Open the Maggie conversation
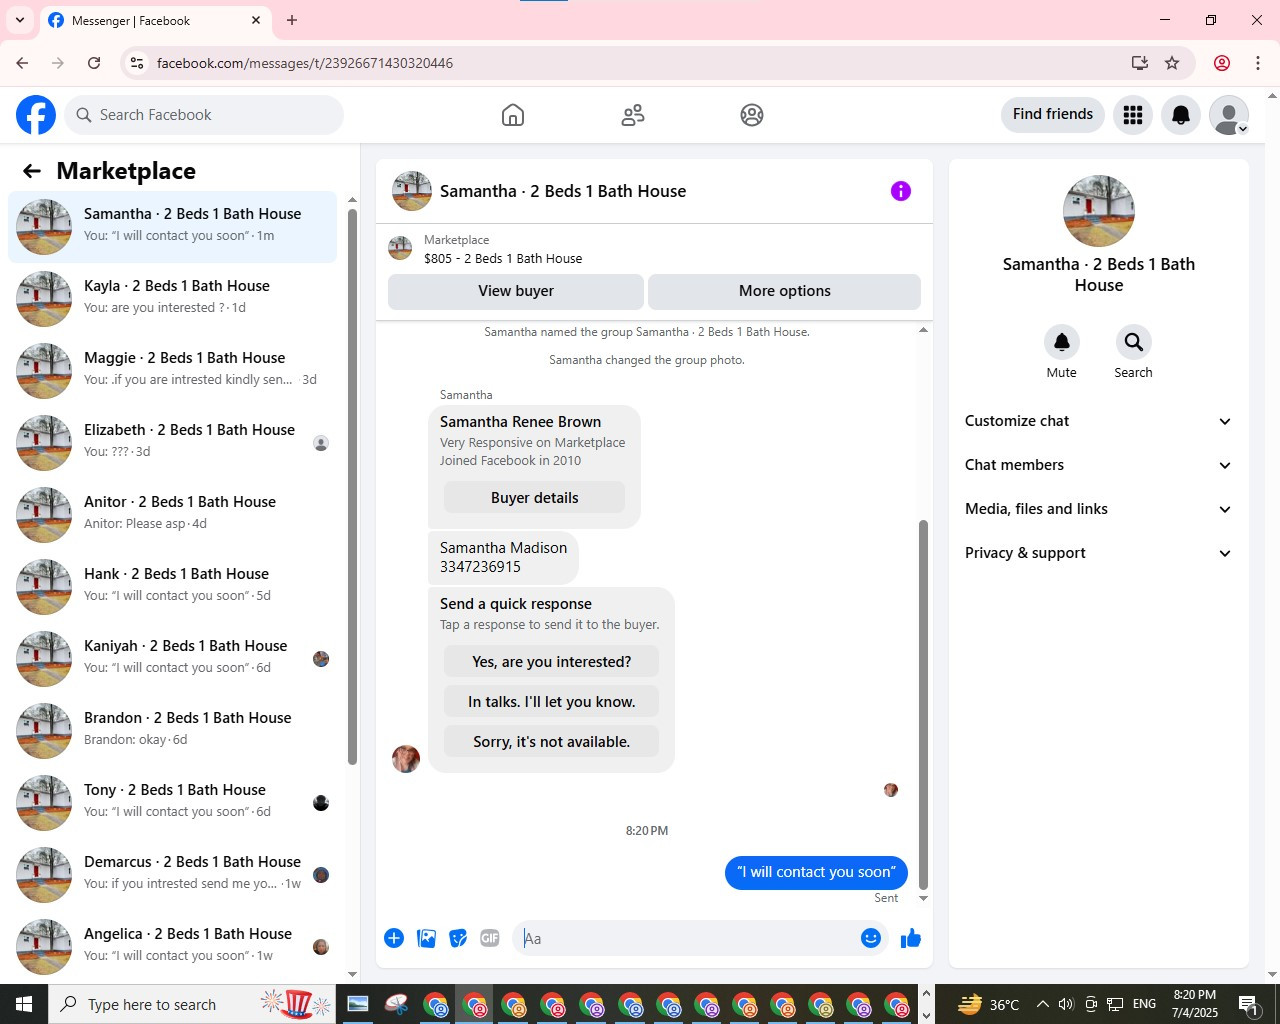This screenshot has height=1024, width=1280. [172, 370]
